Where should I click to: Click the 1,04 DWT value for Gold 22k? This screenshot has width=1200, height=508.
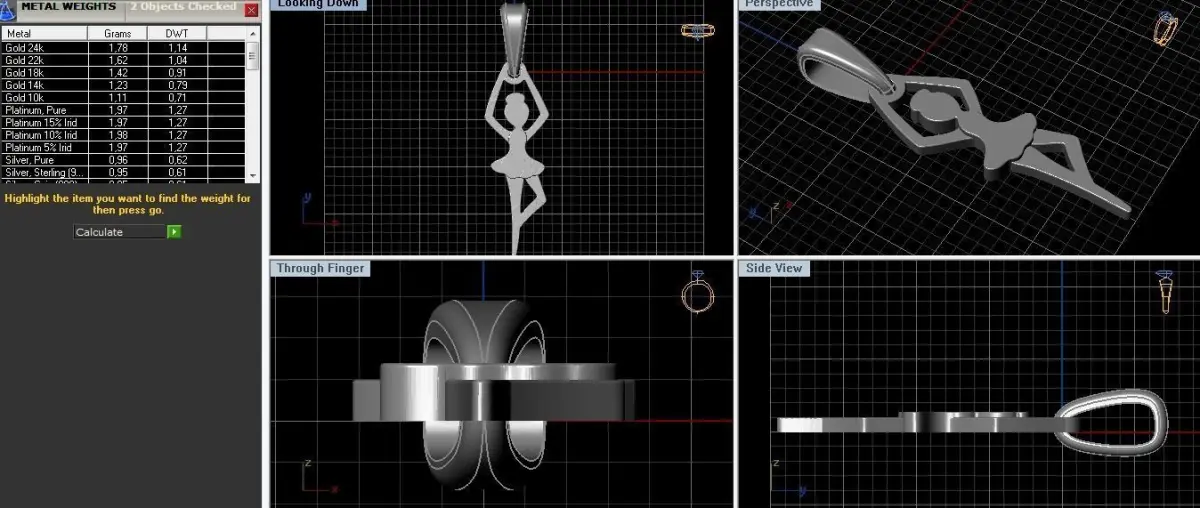pyautogui.click(x=177, y=60)
